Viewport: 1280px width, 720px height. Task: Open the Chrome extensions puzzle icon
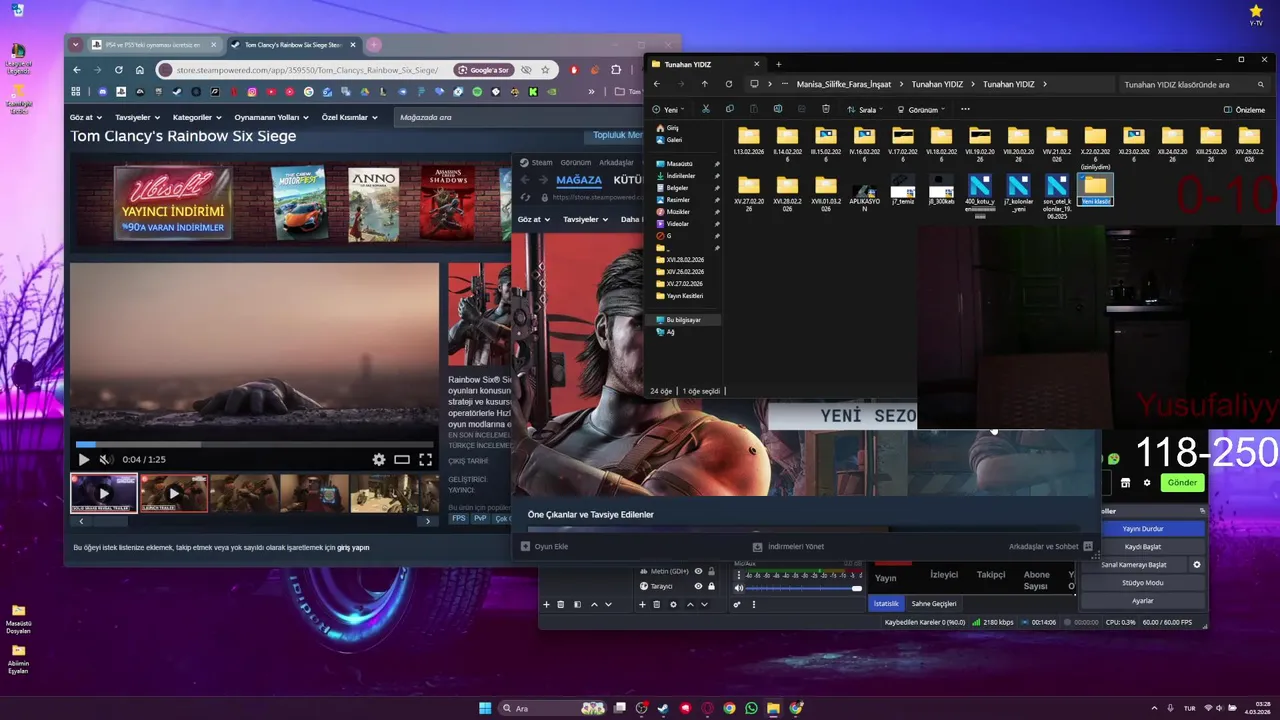point(616,70)
